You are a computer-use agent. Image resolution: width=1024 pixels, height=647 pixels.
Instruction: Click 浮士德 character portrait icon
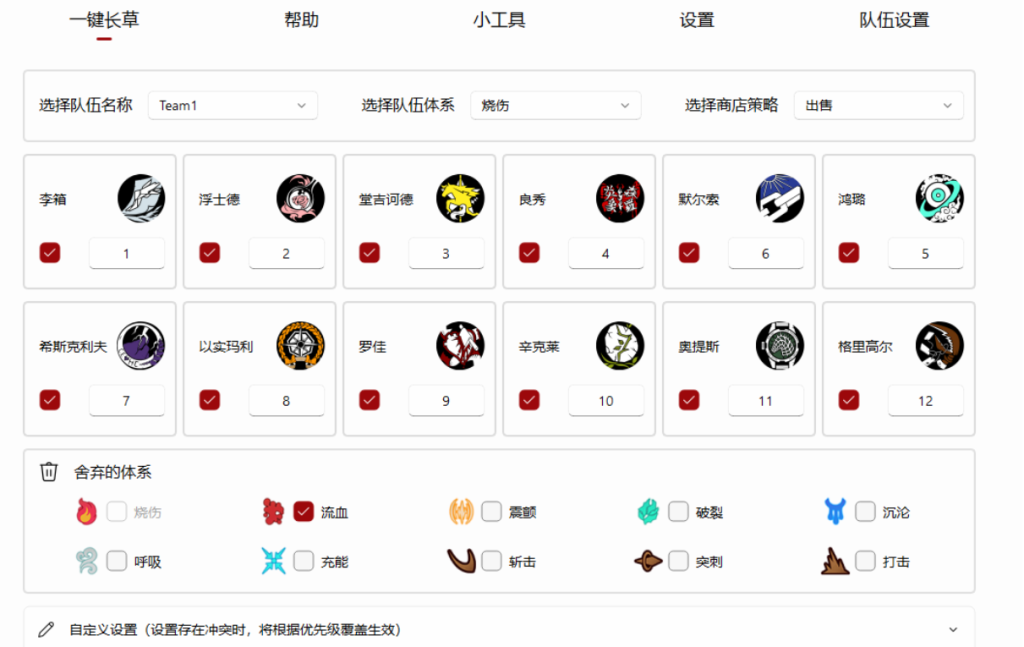(300, 199)
